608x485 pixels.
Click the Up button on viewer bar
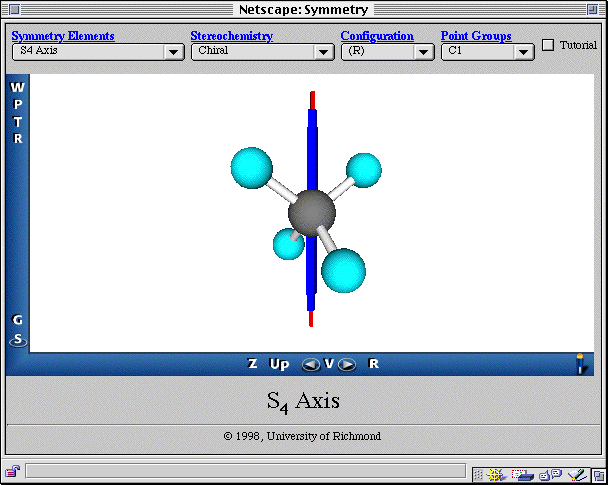pos(280,364)
